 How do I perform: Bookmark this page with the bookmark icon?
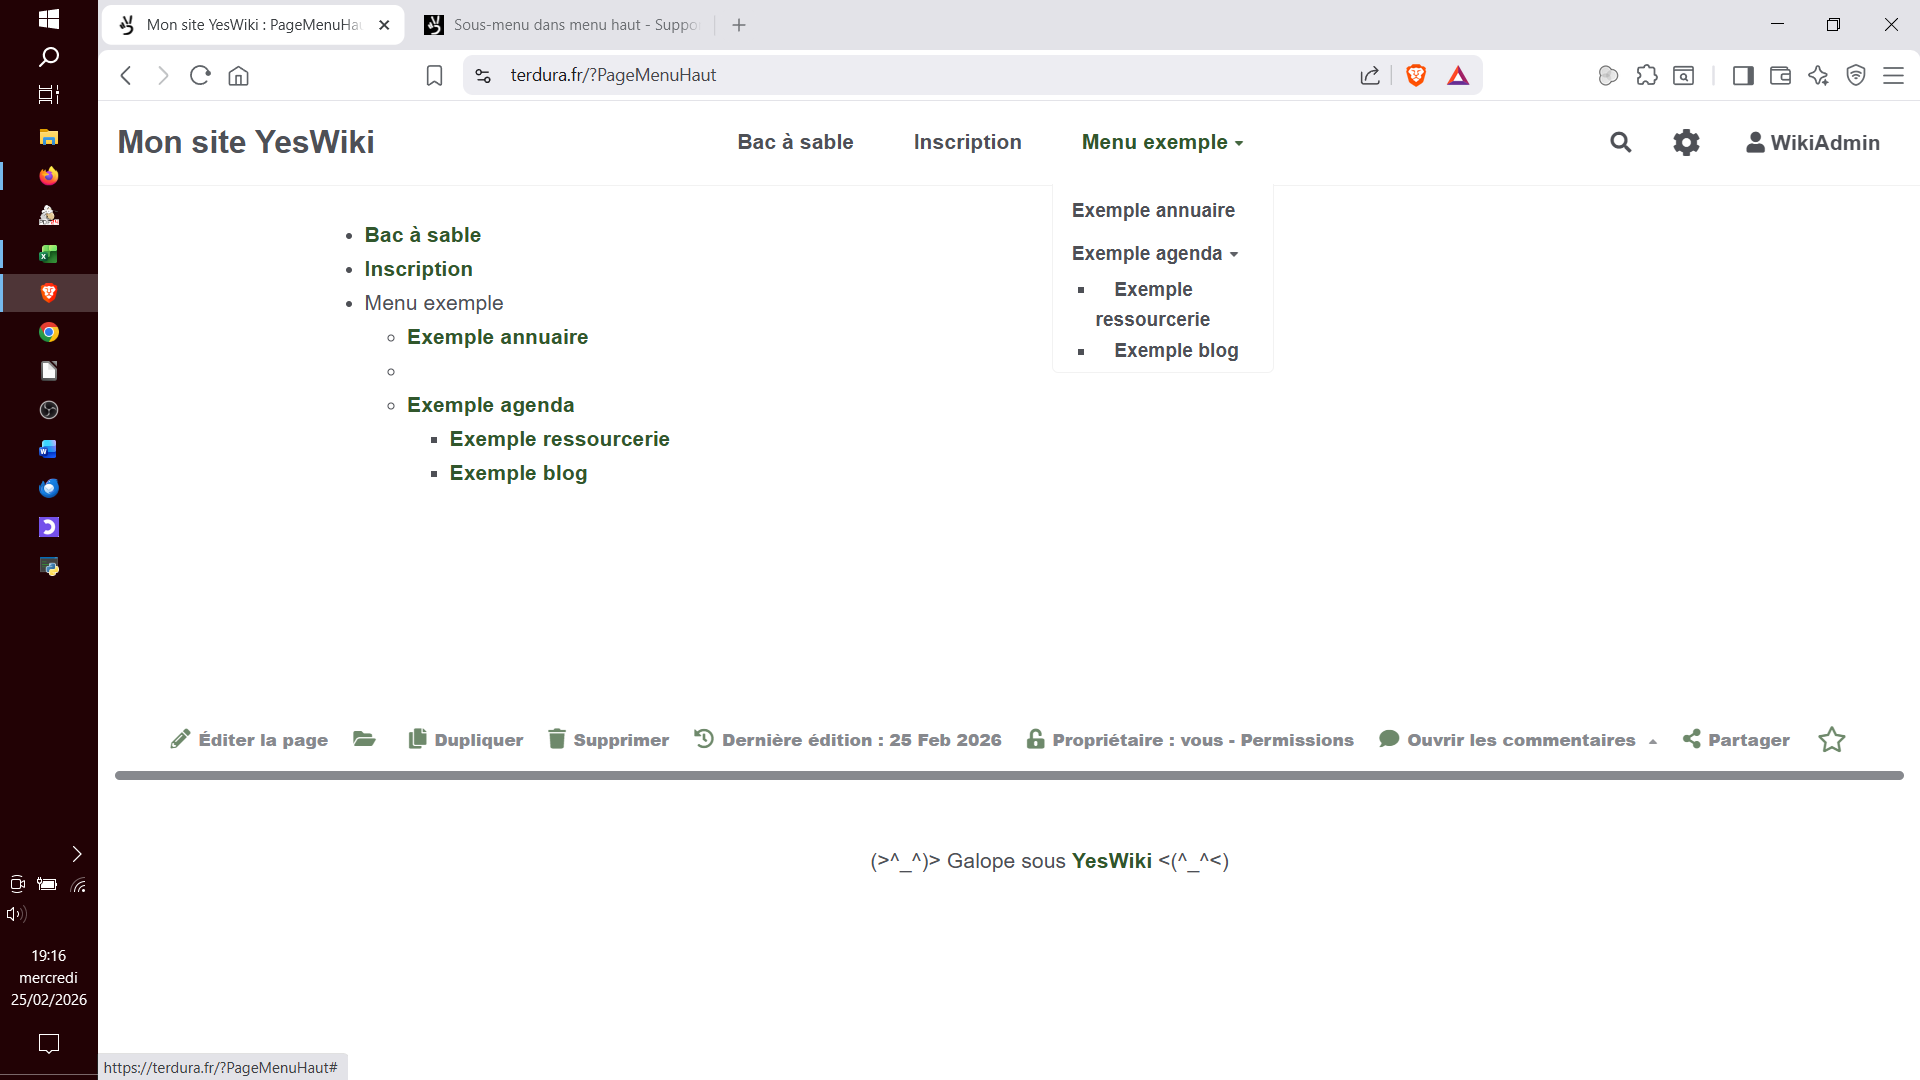[434, 75]
